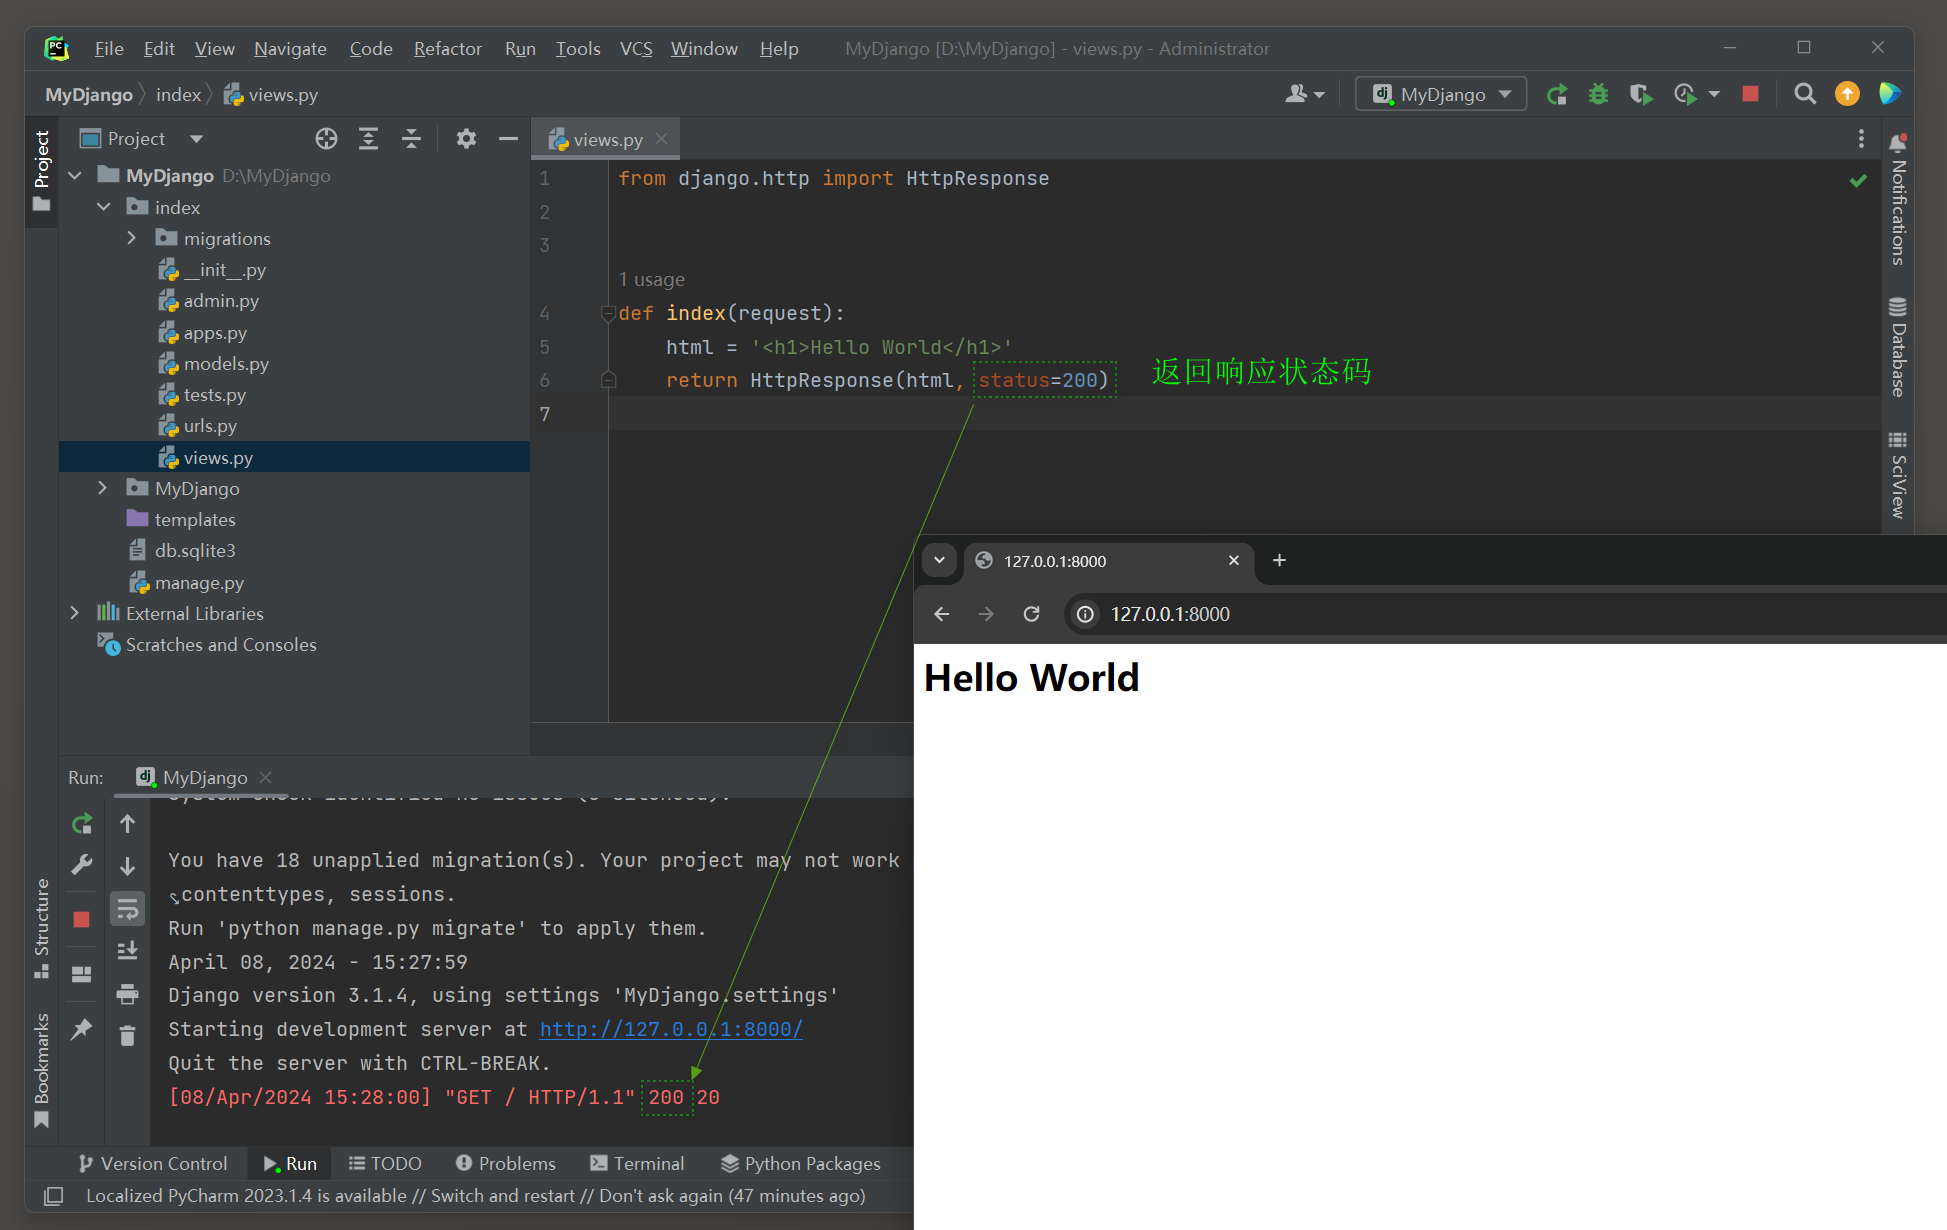Toggle the Project side tool window

click(x=41, y=170)
